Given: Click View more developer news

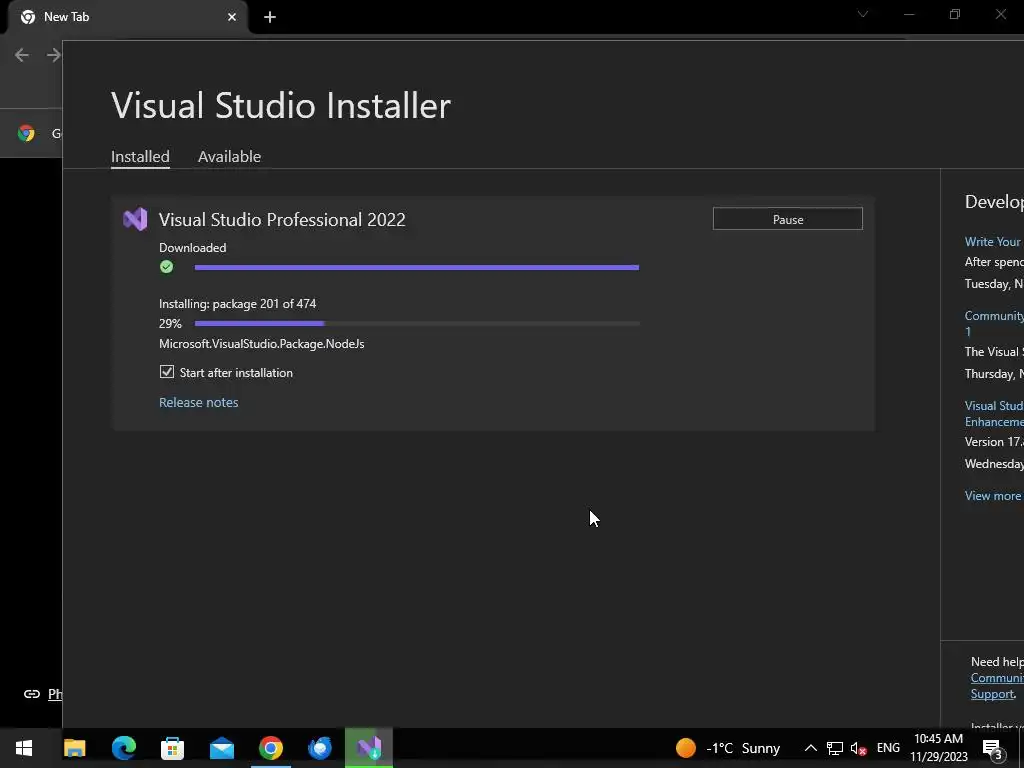Looking at the screenshot, I should pyautogui.click(x=993, y=496).
